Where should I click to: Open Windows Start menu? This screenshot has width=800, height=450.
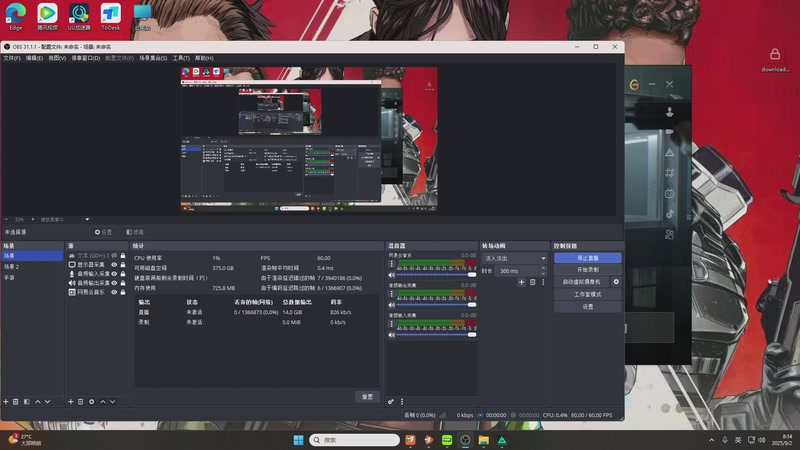298,440
